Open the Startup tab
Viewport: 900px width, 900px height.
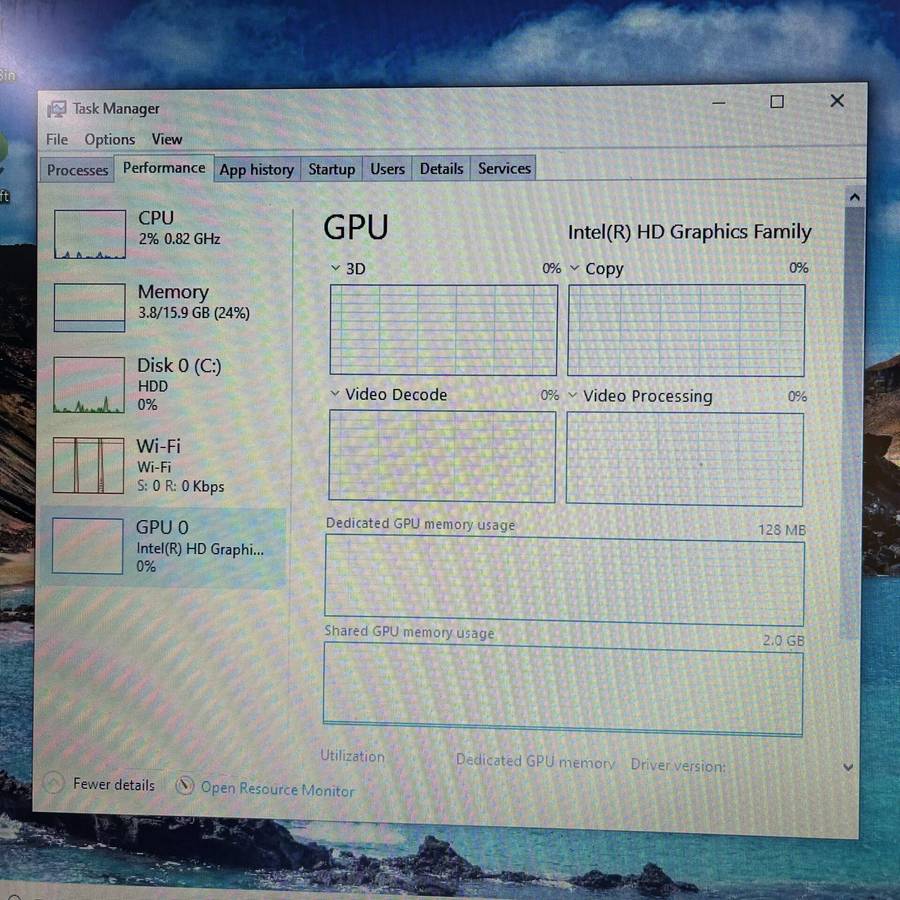[331, 169]
